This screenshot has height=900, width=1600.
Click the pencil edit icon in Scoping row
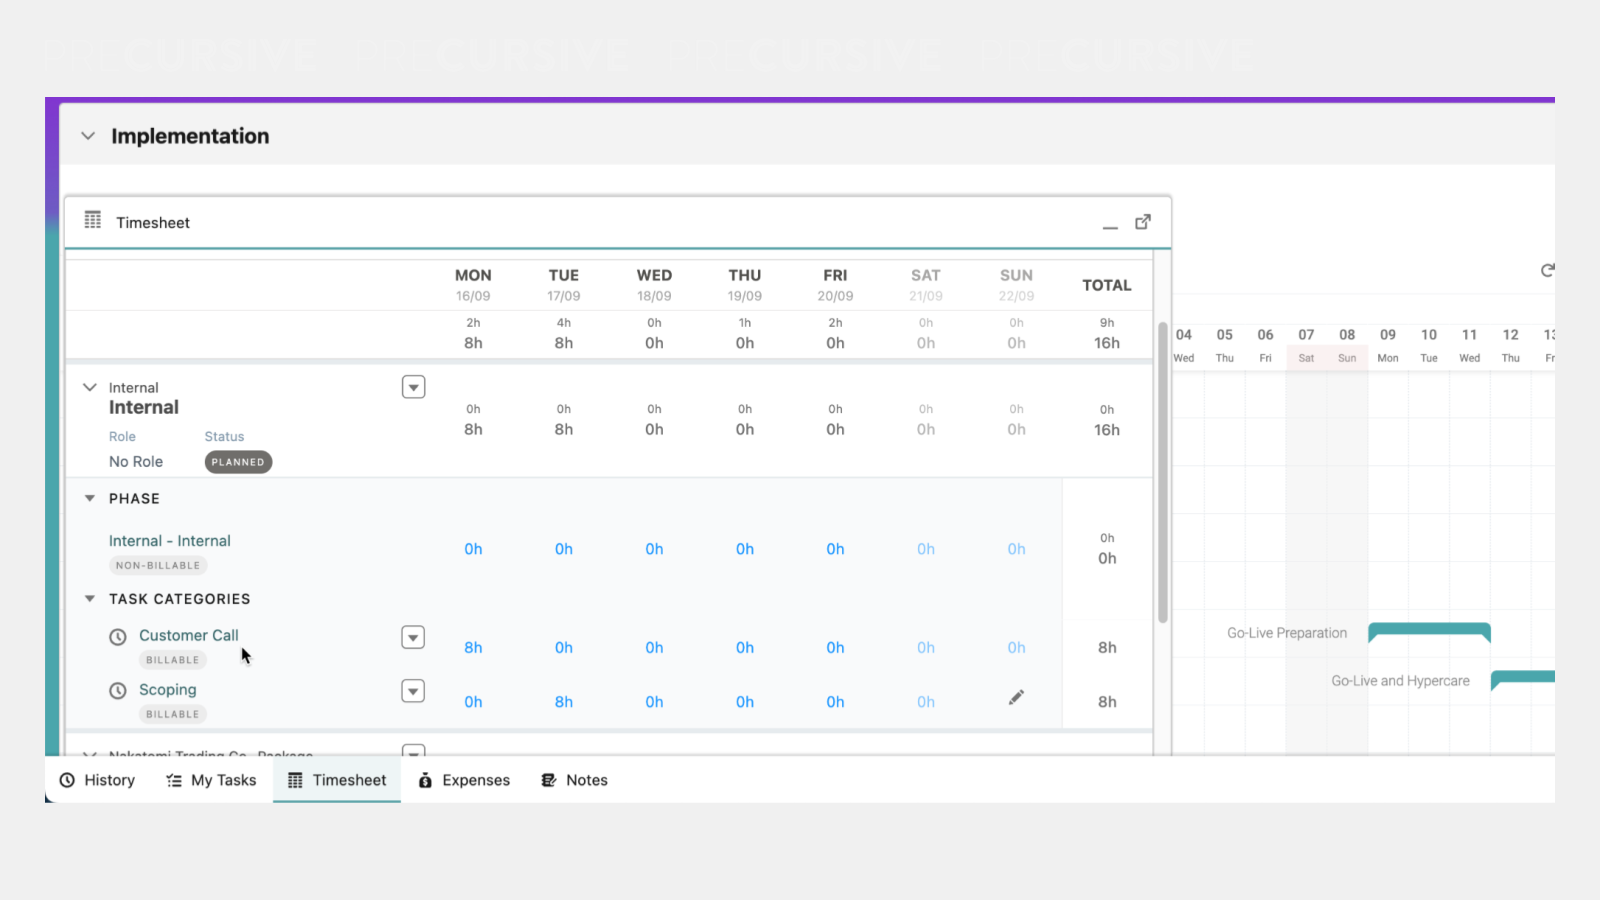click(1016, 698)
